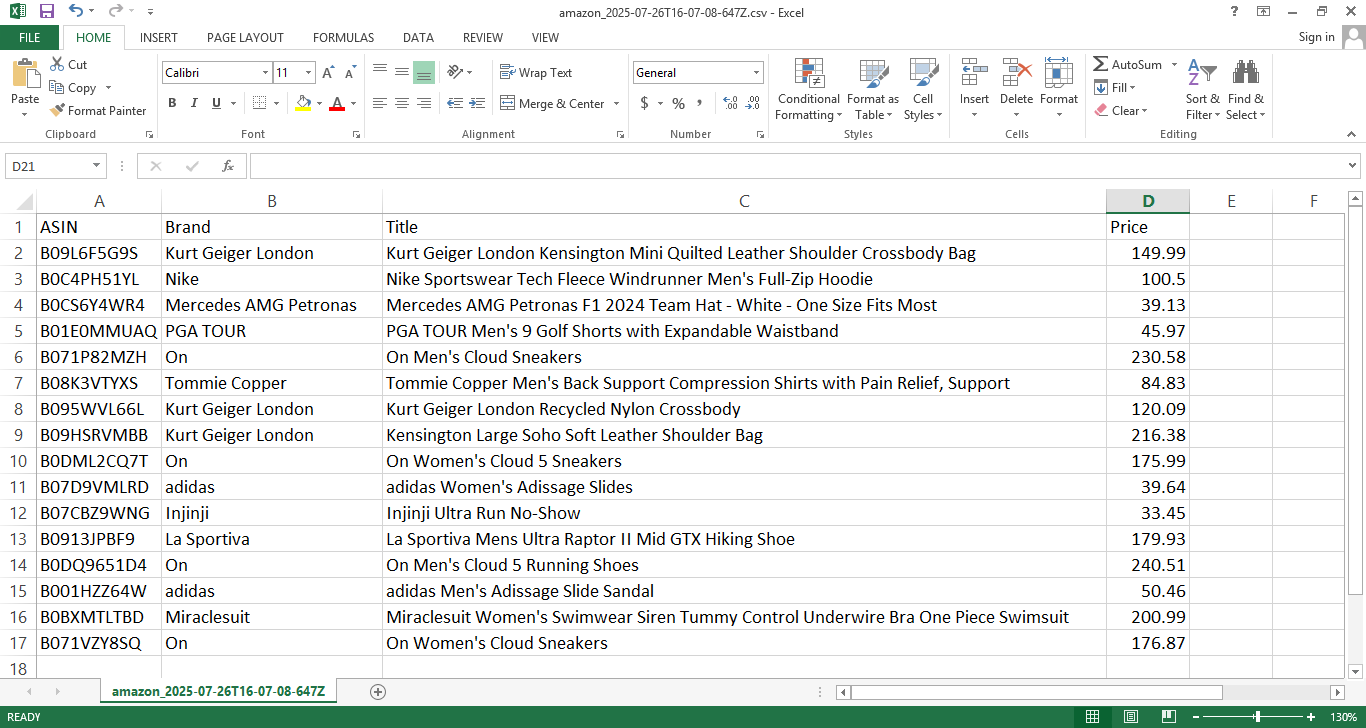This screenshot has width=1366, height=728.
Task: Open the font name Calibri dropdown
Action: 265,73
